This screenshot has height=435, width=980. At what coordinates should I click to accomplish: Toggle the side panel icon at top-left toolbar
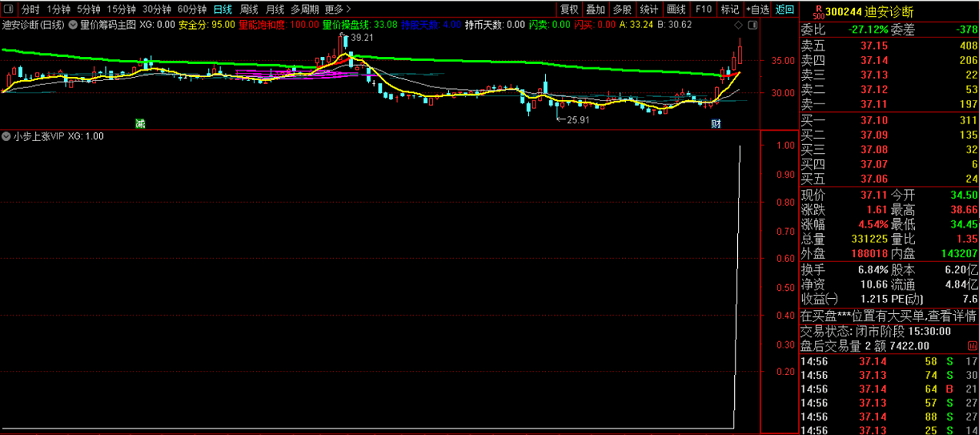coord(7,9)
